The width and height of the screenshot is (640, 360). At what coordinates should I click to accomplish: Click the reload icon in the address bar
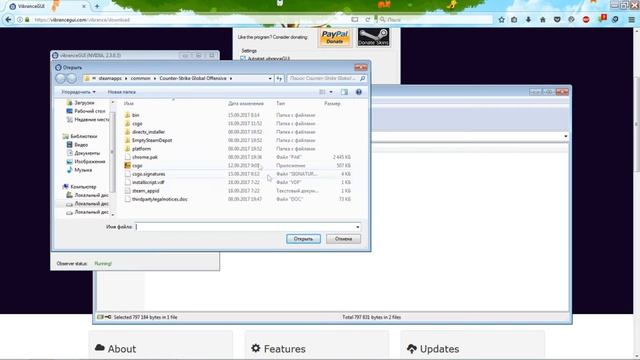click(367, 20)
